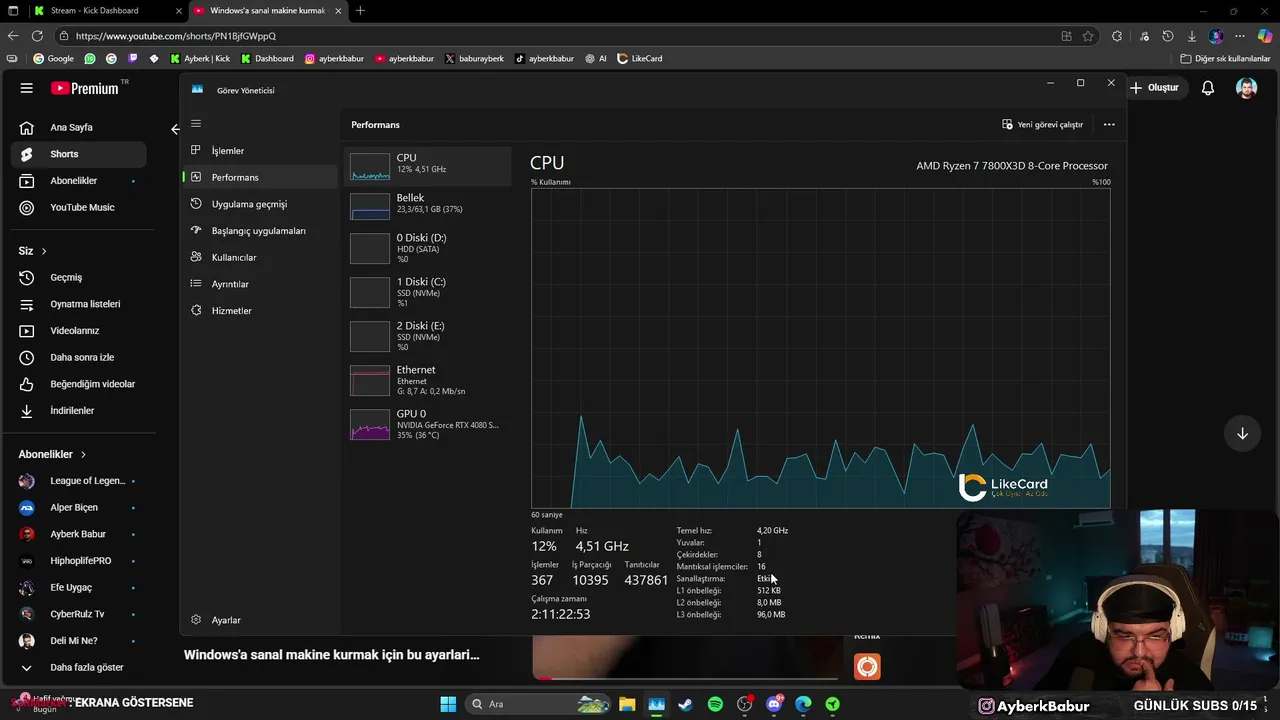Select the CPU performance graph entry
1280x720 pixels.
[427, 166]
